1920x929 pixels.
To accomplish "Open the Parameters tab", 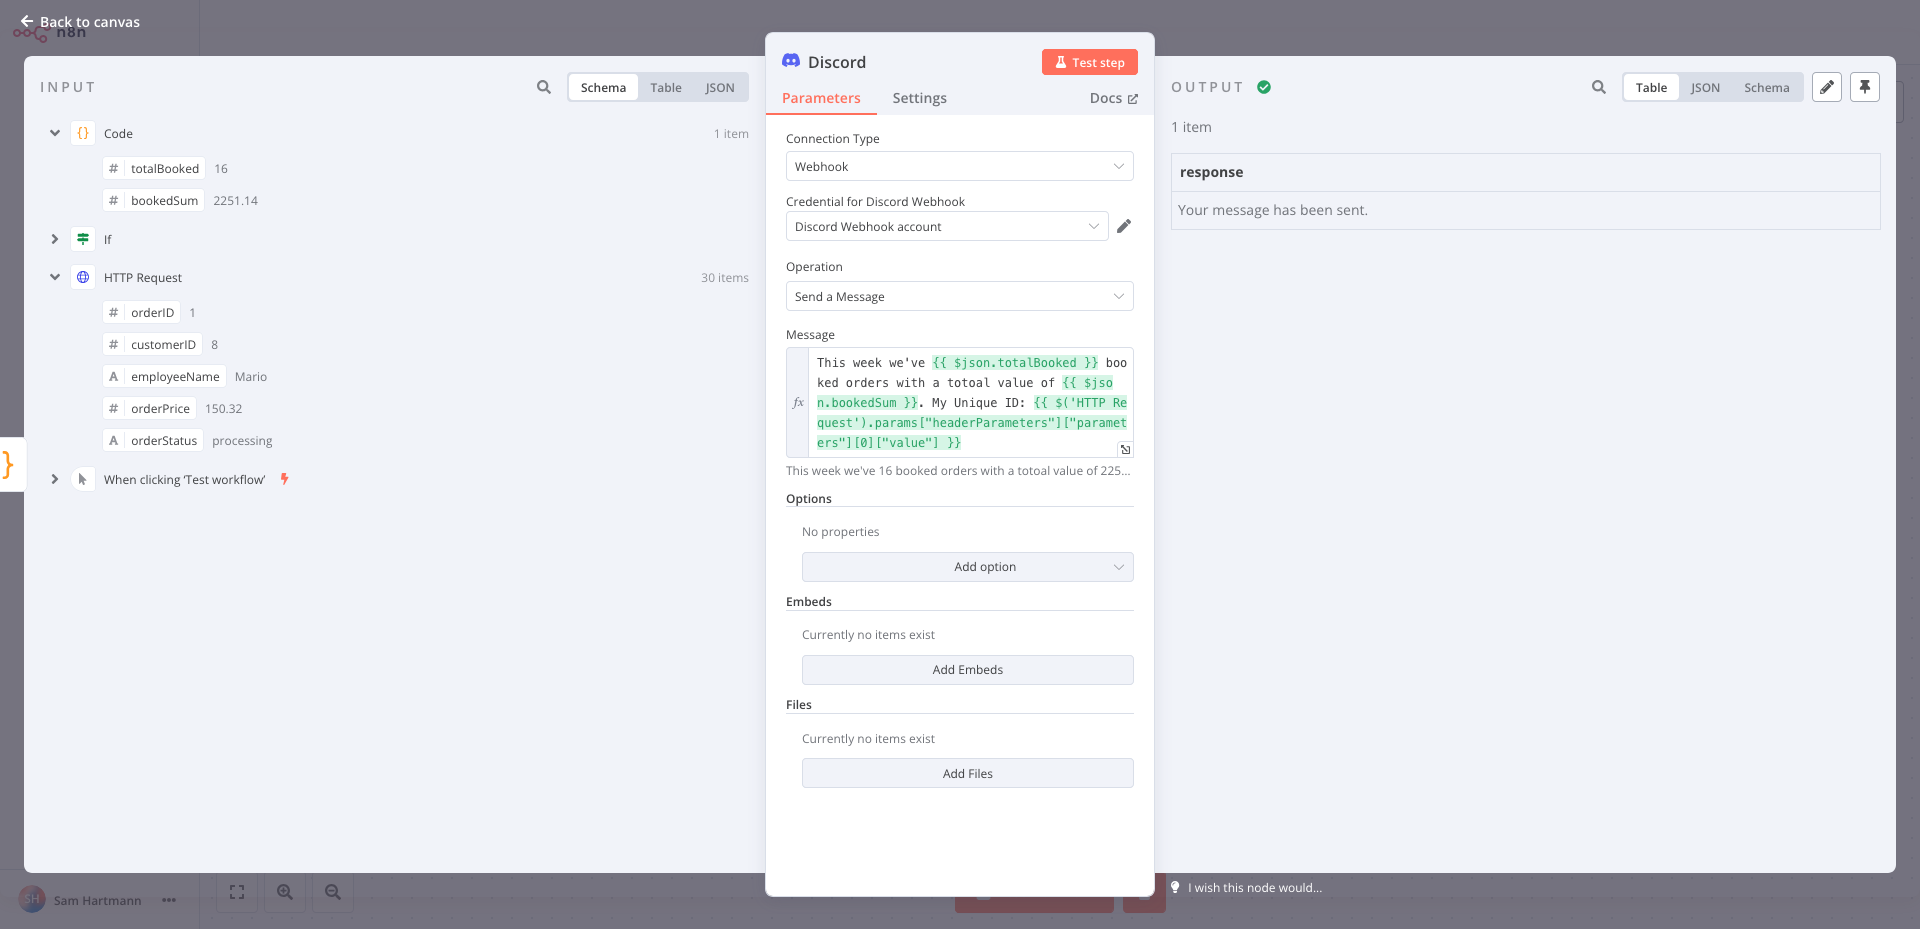I will (x=821, y=98).
